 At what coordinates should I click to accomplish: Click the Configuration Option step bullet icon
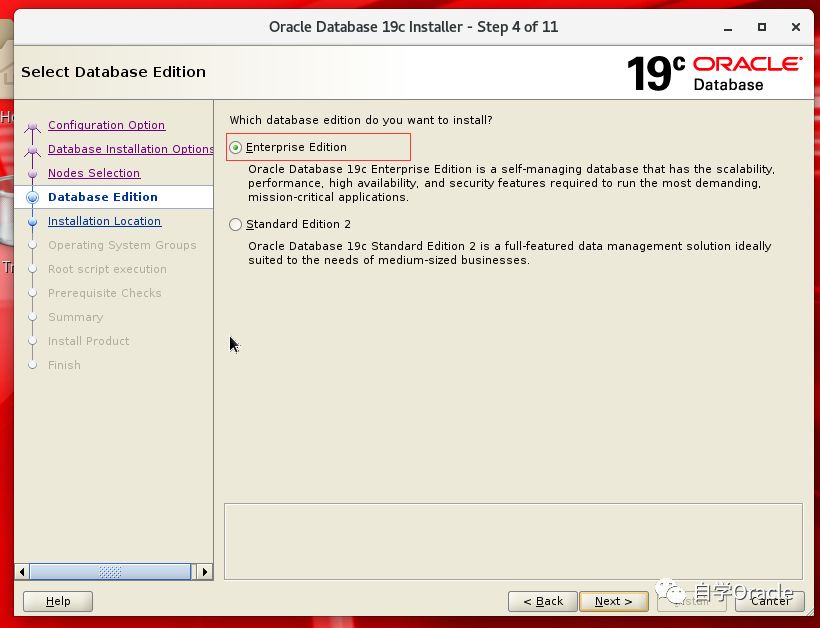pos(32,126)
